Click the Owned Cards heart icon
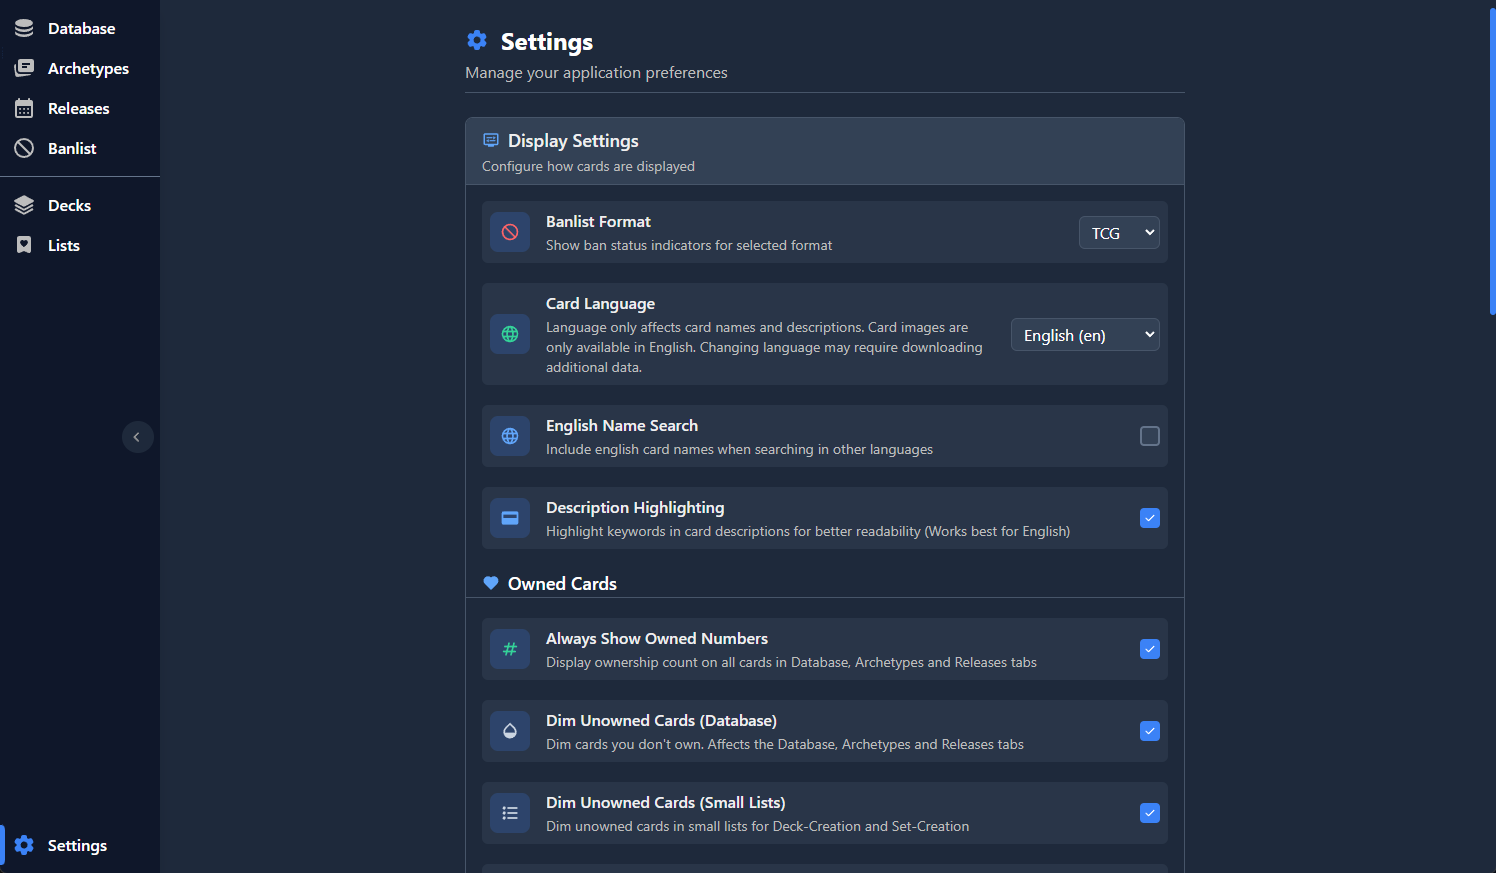 tap(491, 583)
